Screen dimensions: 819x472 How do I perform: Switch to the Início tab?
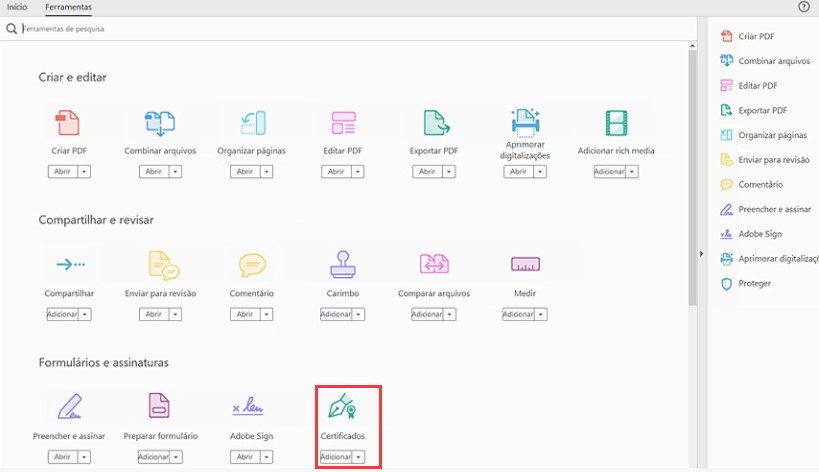click(17, 7)
